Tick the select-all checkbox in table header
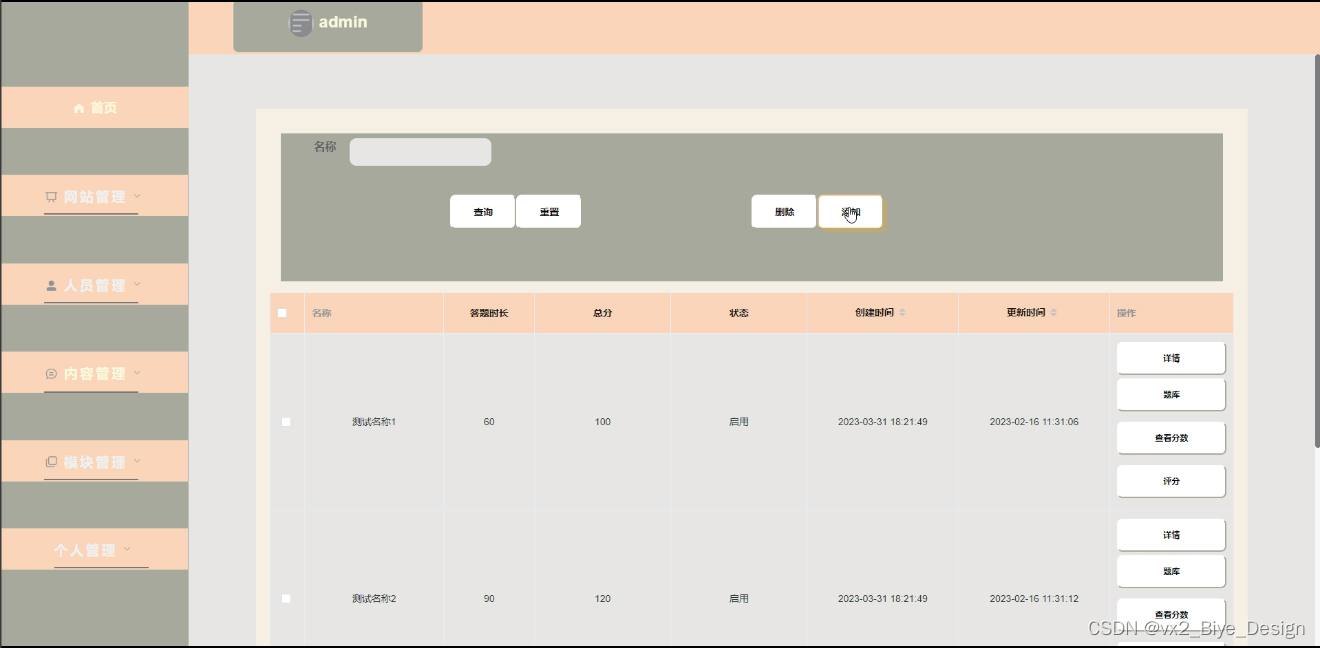1320x648 pixels. click(282, 313)
